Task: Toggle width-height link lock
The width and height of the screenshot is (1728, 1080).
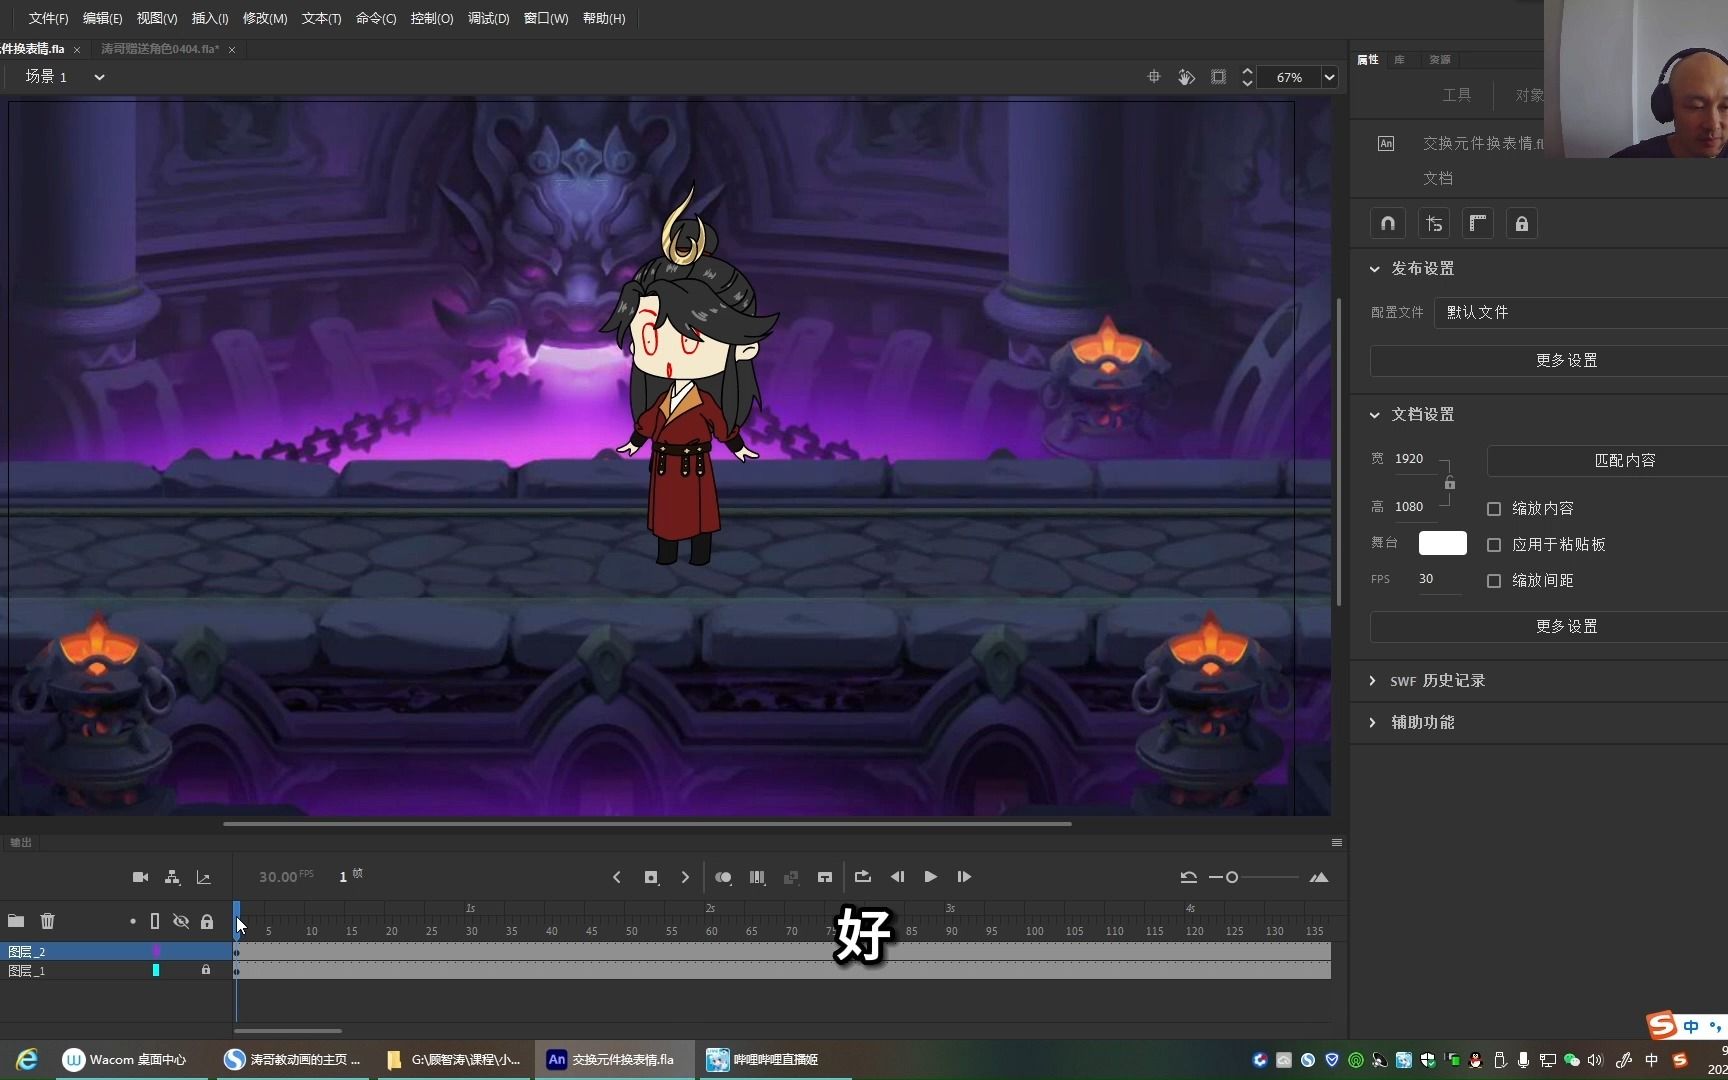Action: coord(1449,484)
